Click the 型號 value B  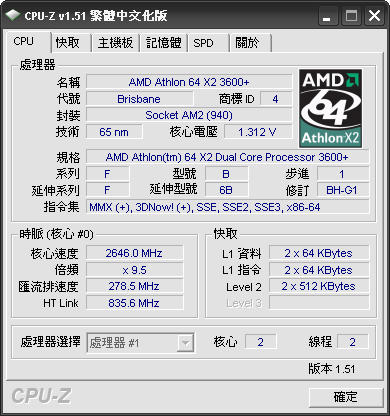pos(226,174)
